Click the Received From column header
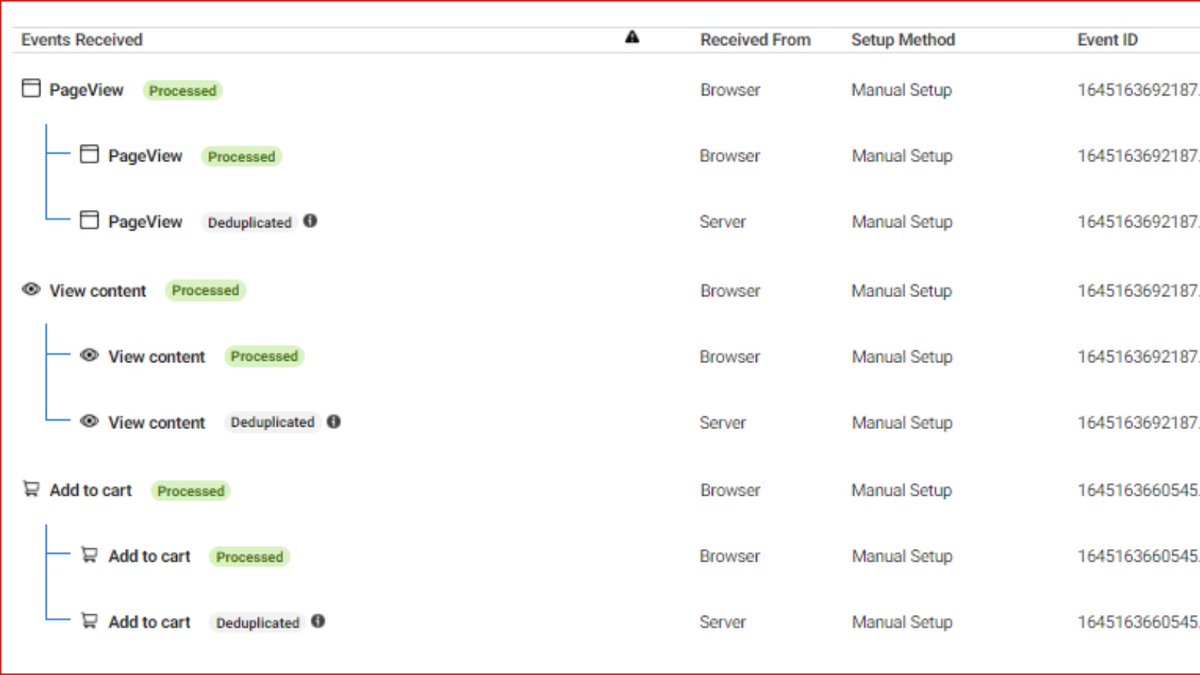Screen dimensions: 1200x675 [755, 40]
